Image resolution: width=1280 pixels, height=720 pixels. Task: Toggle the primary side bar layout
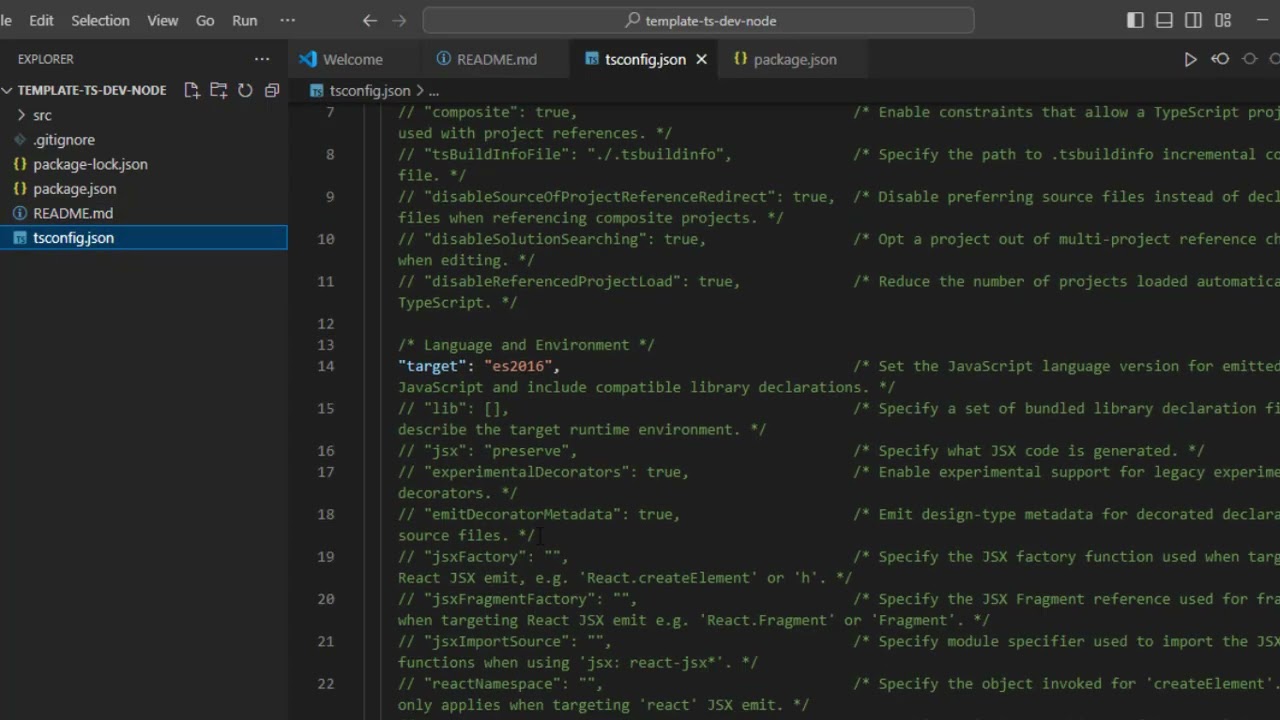coord(1135,20)
